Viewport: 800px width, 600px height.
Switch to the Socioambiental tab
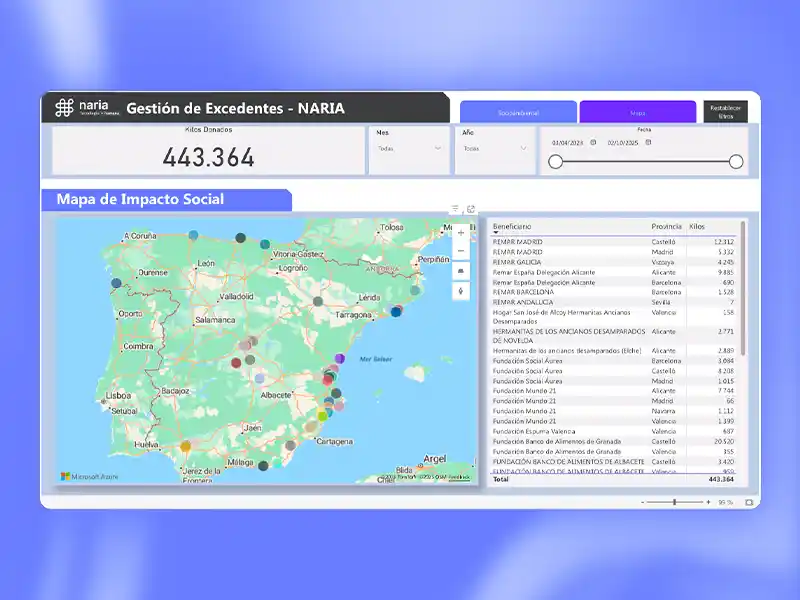tap(518, 112)
